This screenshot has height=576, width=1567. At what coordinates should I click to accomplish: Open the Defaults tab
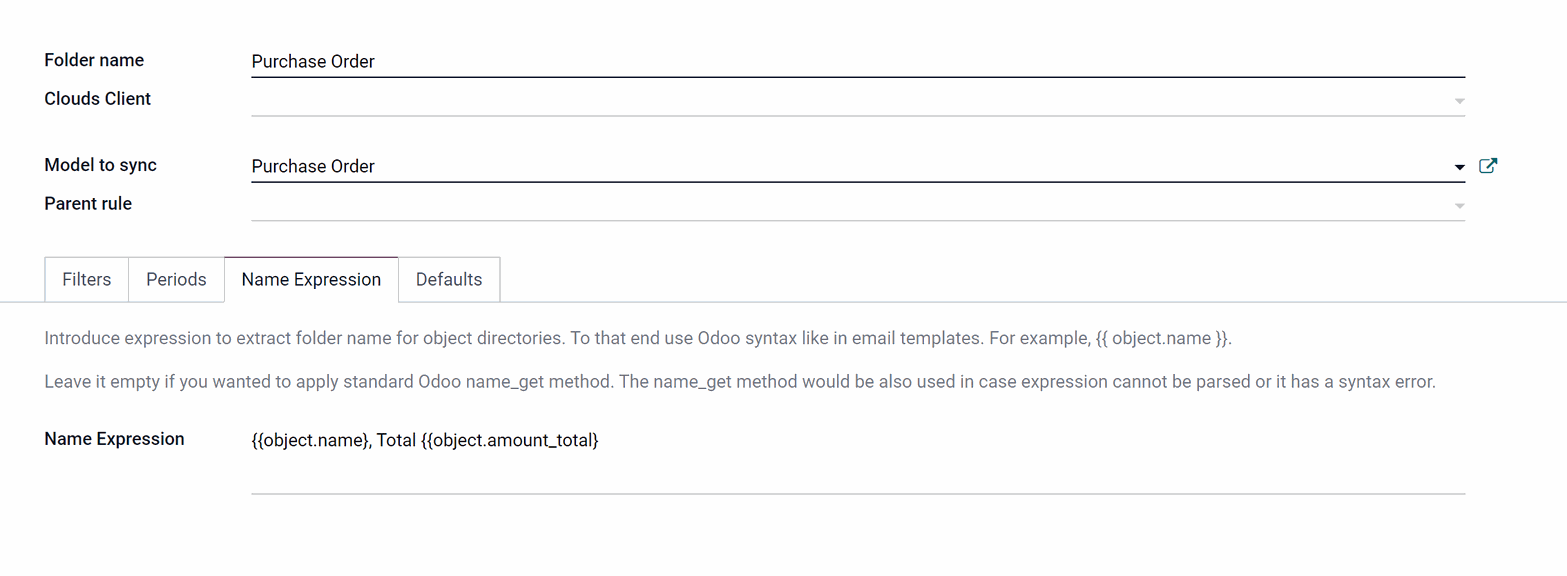coord(449,279)
